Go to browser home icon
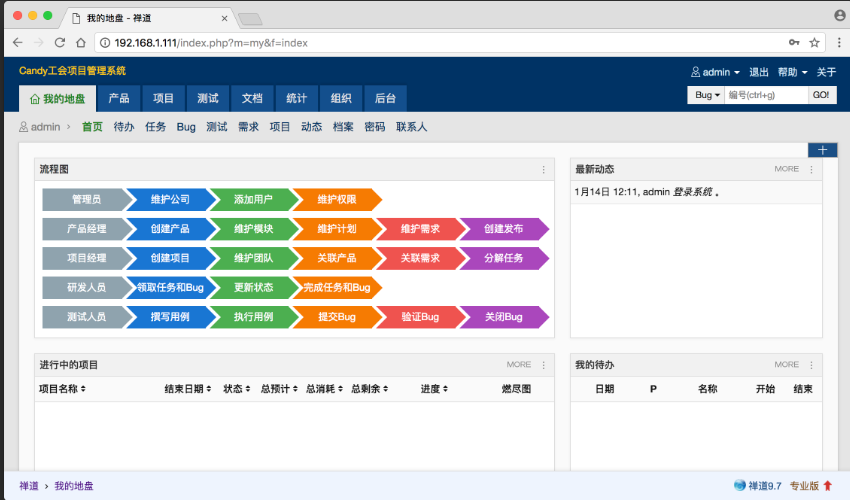The image size is (850, 500). (81, 42)
